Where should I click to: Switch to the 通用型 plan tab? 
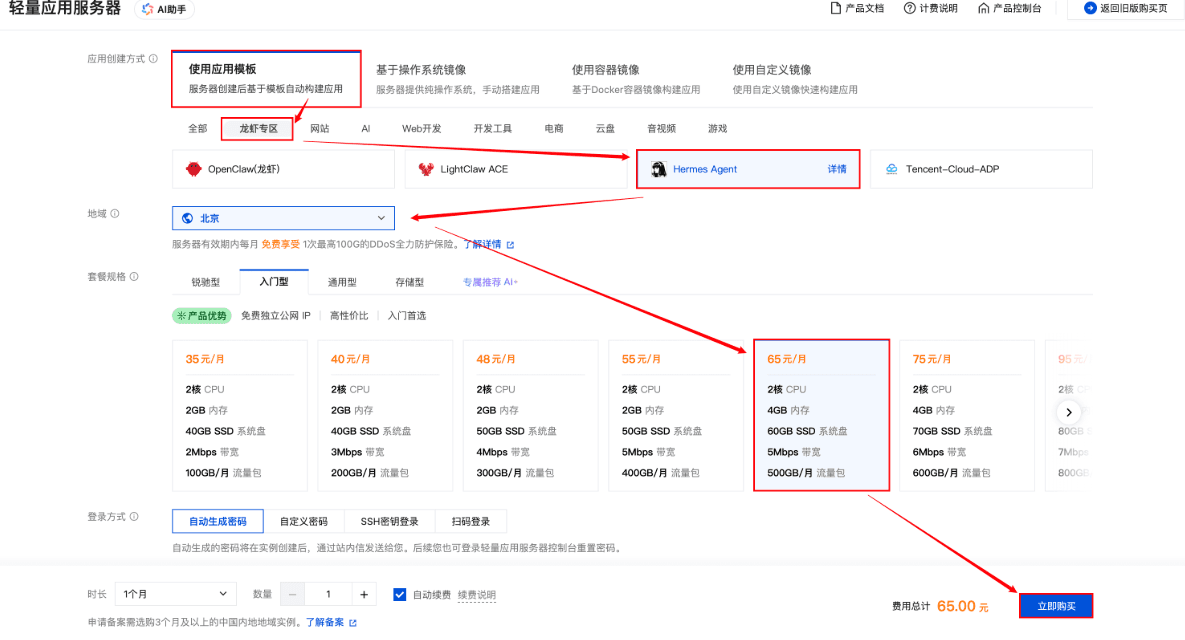[x=343, y=282]
